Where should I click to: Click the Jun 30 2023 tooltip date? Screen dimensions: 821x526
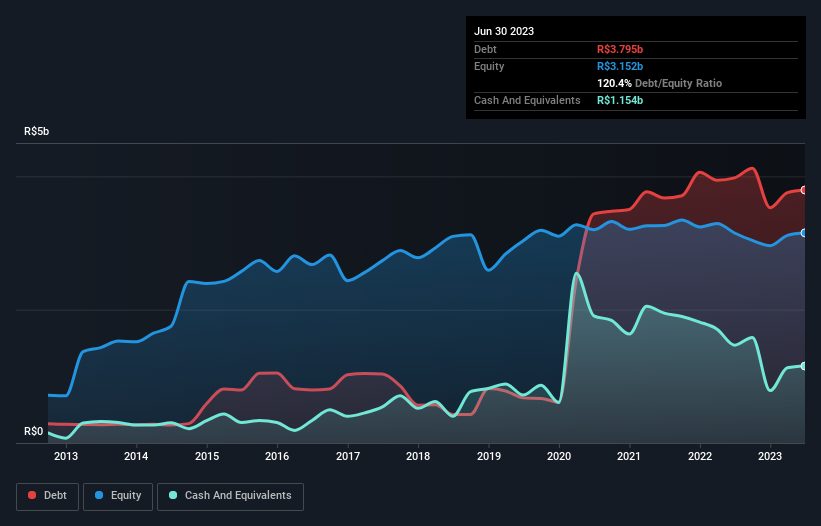coord(504,31)
